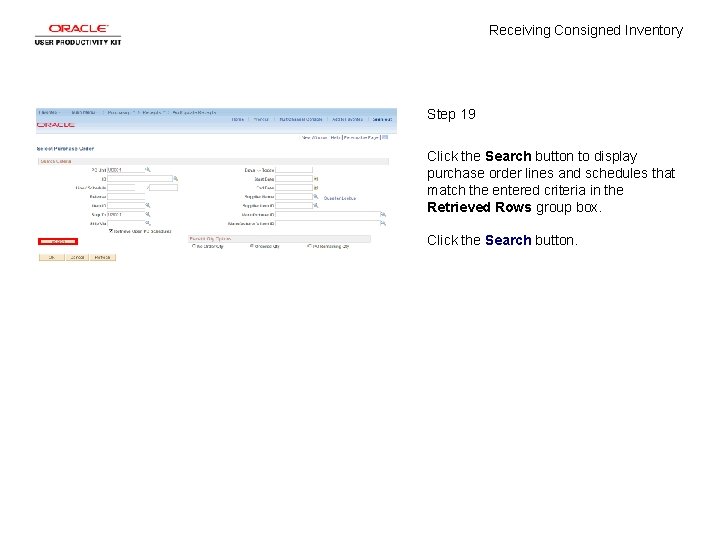Focus the Start Date input field
Viewport: 720px width, 540px height.
point(294,179)
